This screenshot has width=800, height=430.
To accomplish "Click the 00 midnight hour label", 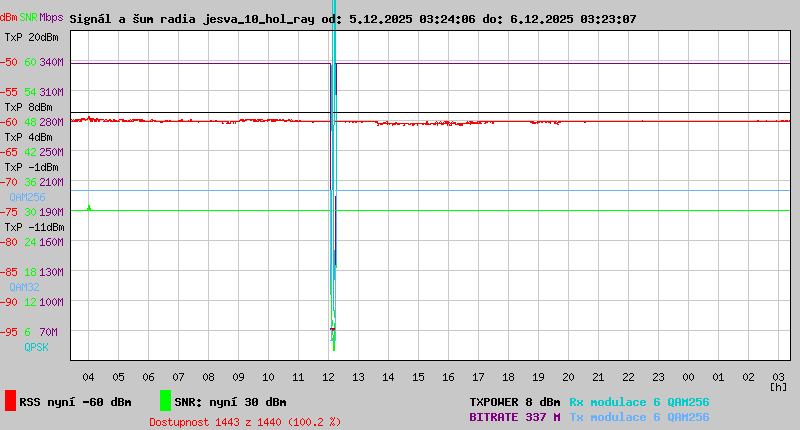I will 688,377.
